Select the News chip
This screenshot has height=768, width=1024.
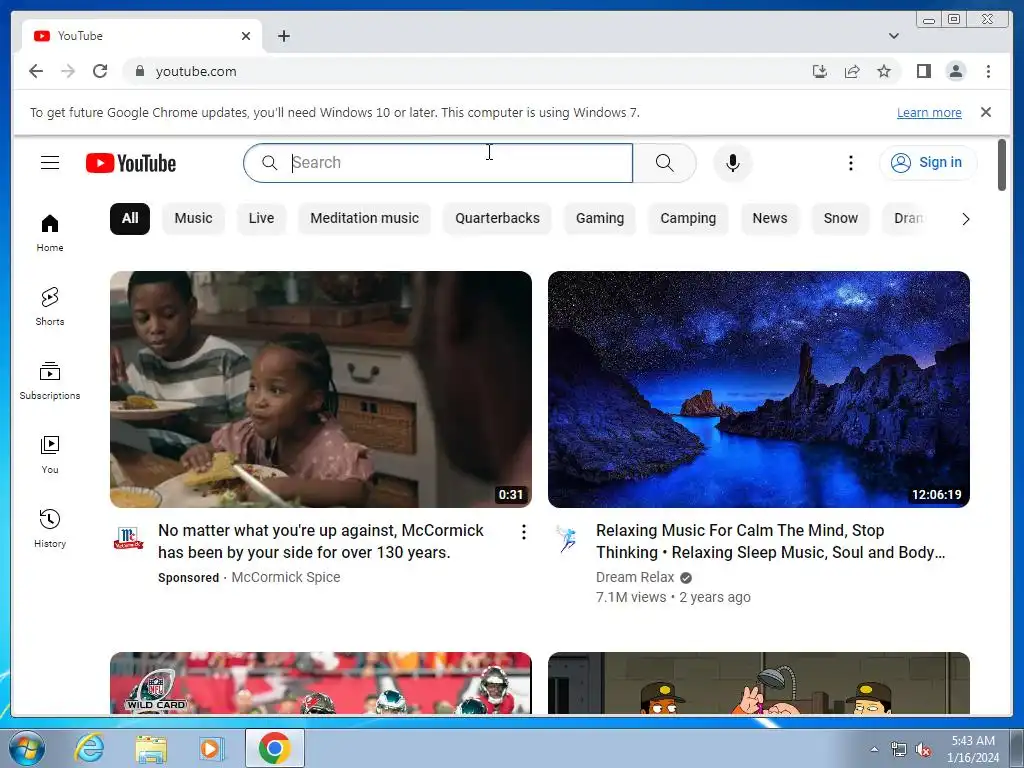click(x=769, y=219)
